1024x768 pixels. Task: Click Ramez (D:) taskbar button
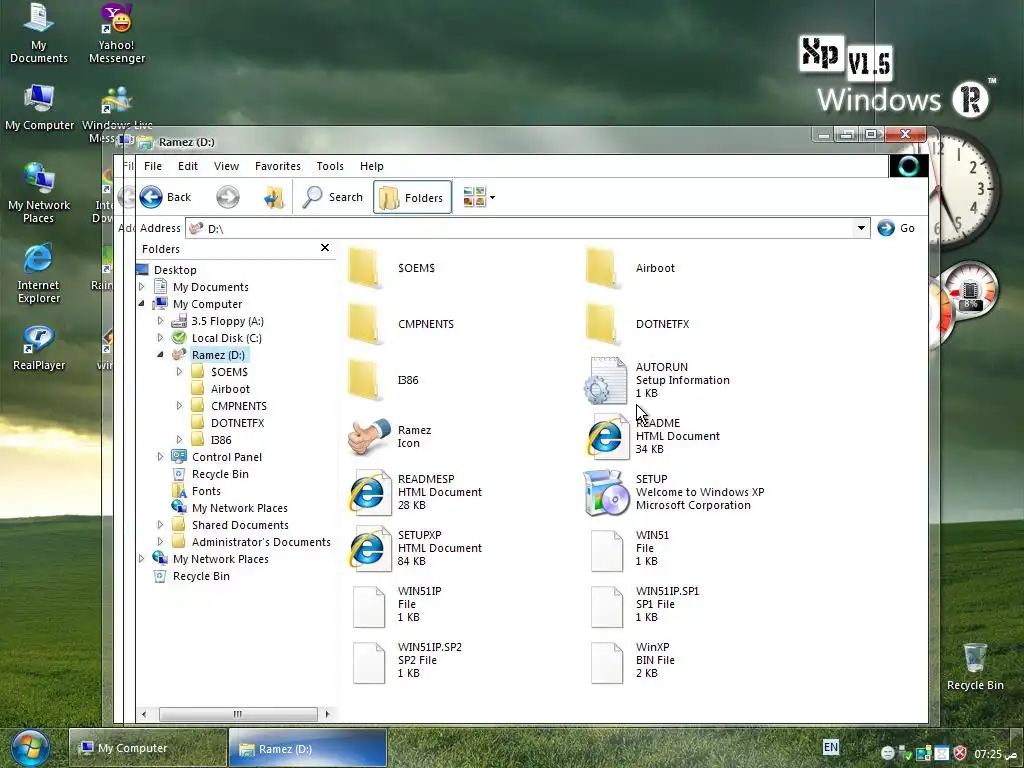(308, 748)
